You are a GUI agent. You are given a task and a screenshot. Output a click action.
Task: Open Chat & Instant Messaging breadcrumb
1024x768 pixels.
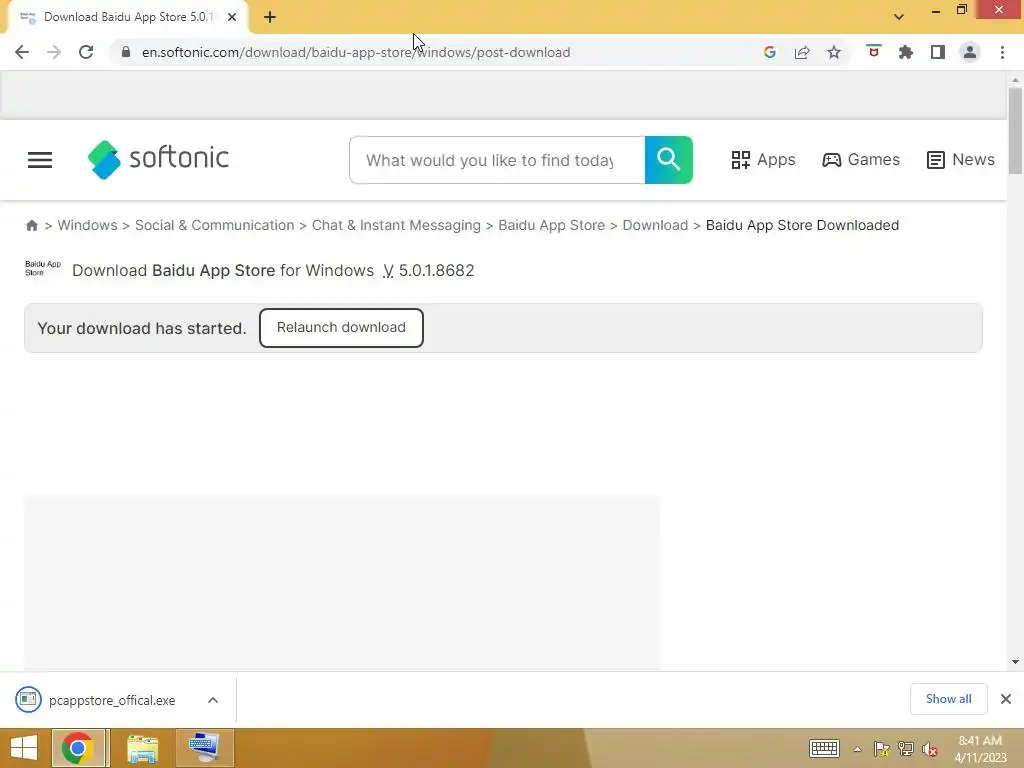pyautogui.click(x=396, y=225)
